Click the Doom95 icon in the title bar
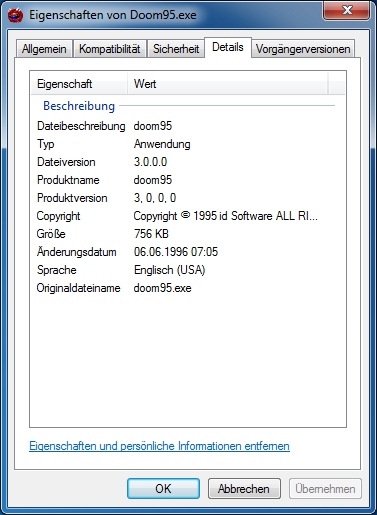Image resolution: width=377 pixels, height=515 pixels. coord(15,15)
